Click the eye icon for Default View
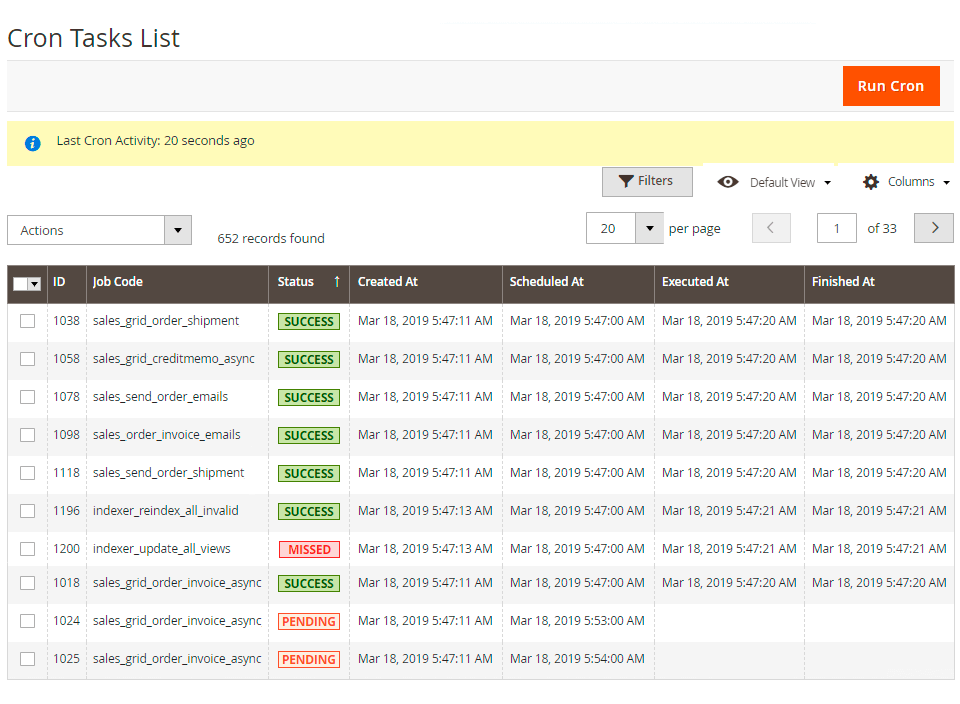Image resolution: width=960 pixels, height=704 pixels. point(728,182)
